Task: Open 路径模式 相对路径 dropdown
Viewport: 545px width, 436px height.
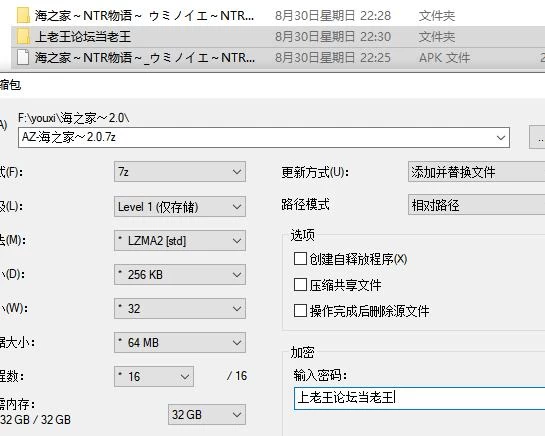Action: (477, 205)
